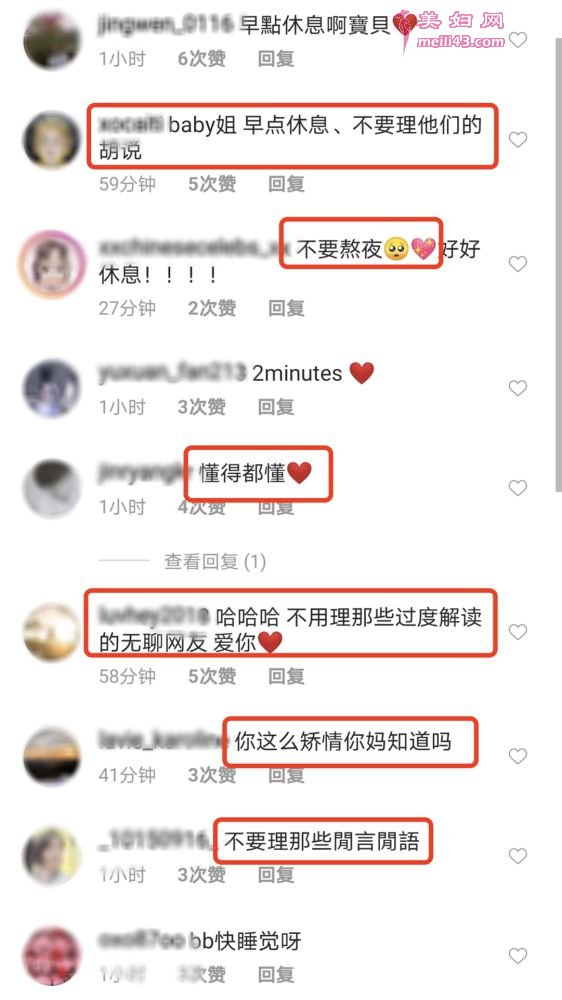
Task: Open avatar of '不要熬夜' commenter
Action: coord(52,263)
